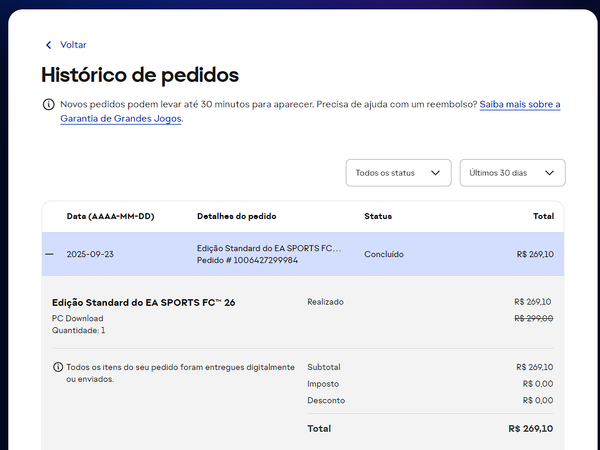Open the Últimos 30 dias dropdown
This screenshot has width=600, height=450.
coord(512,173)
